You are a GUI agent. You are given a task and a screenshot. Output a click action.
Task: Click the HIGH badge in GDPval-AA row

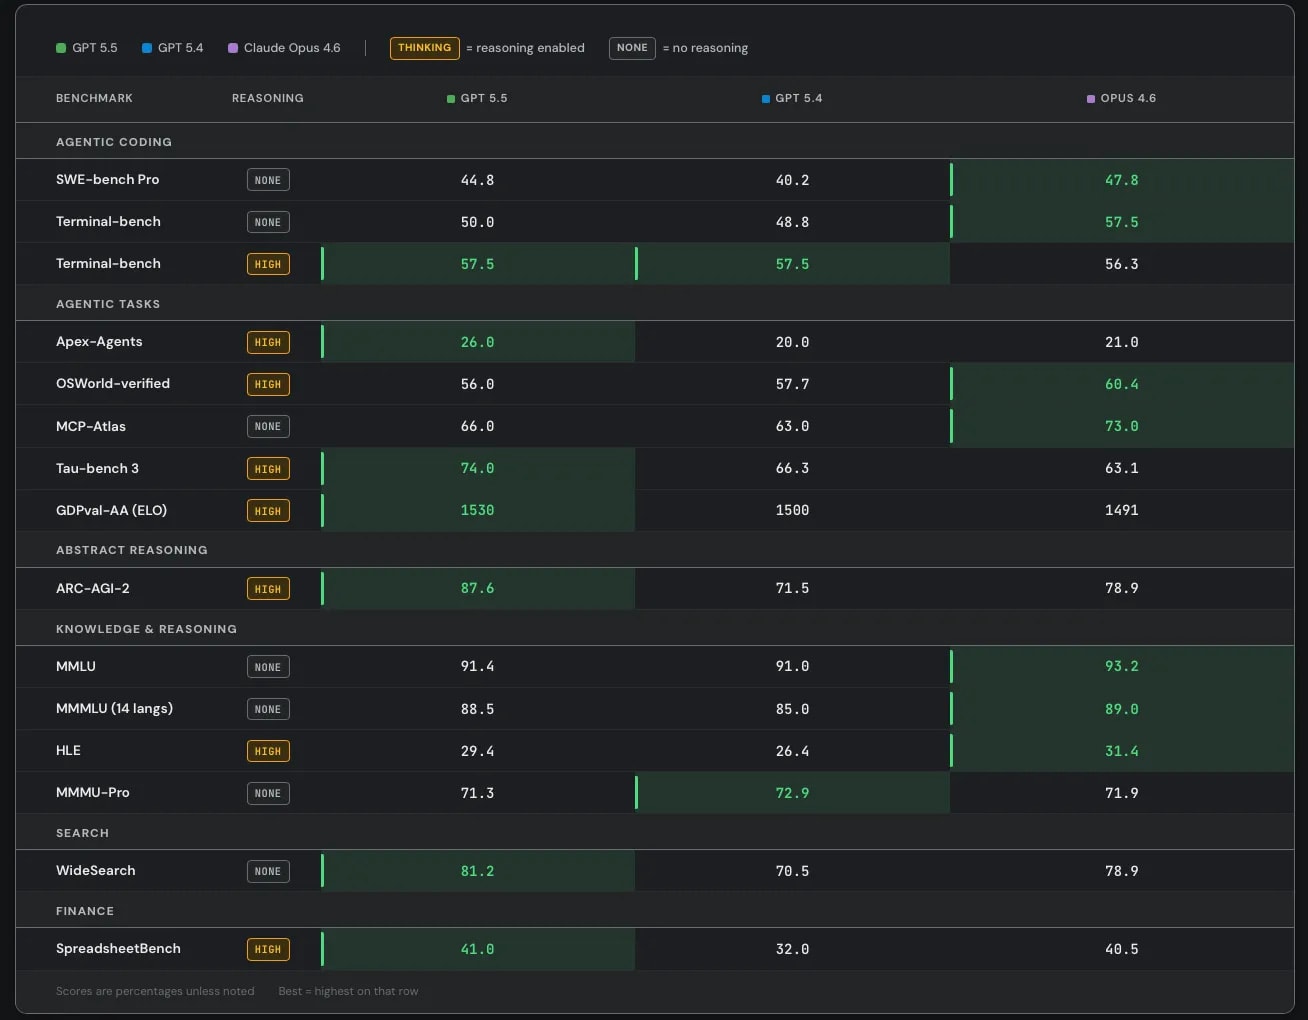268,511
